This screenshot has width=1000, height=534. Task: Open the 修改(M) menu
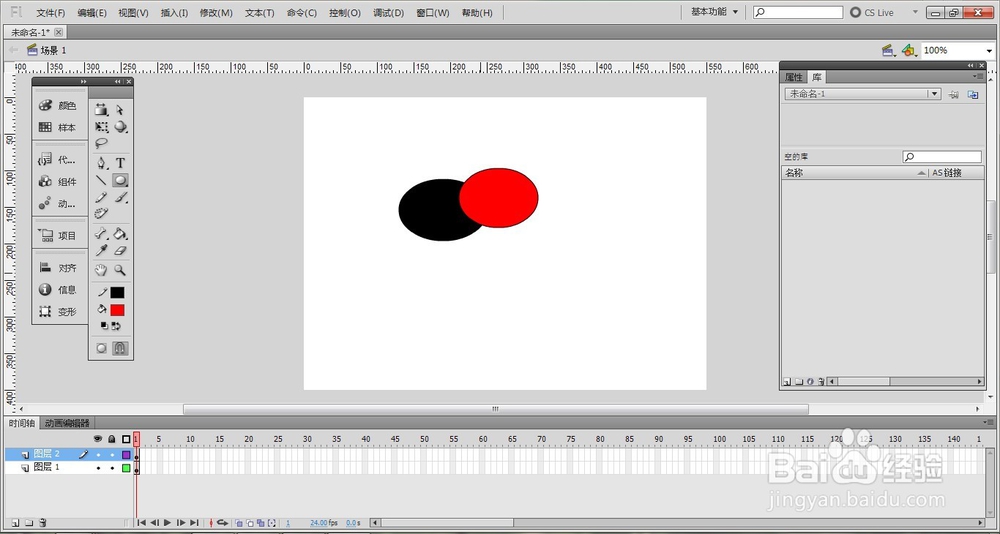[x=216, y=13]
